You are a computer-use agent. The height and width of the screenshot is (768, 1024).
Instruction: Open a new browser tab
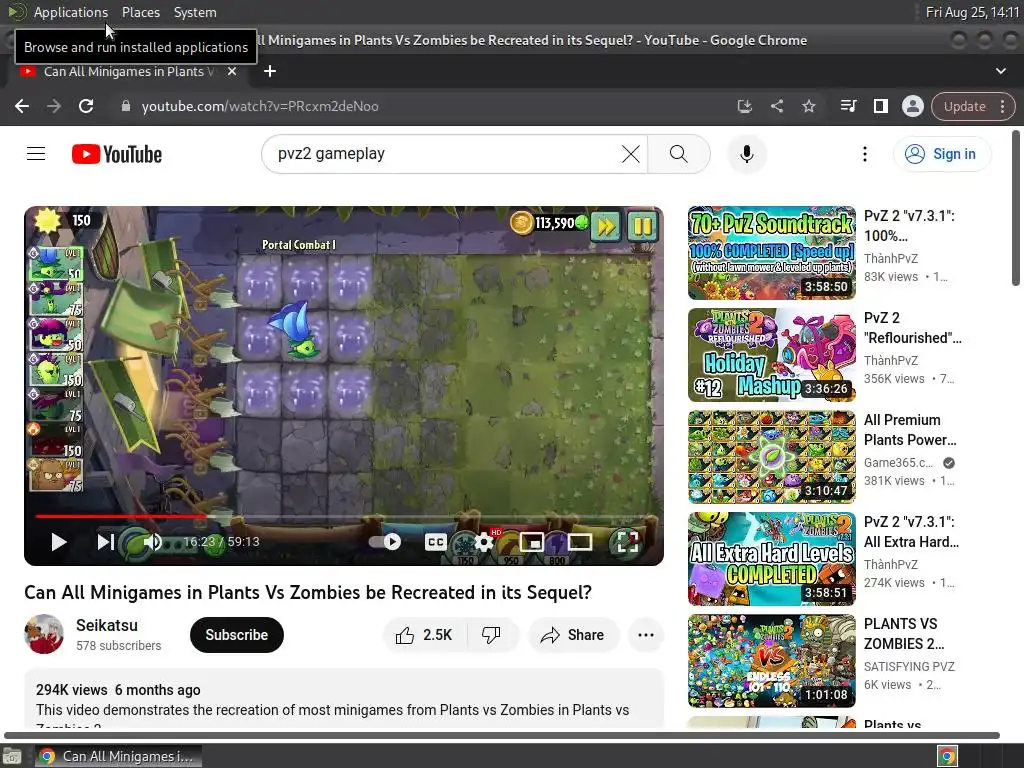[270, 71]
